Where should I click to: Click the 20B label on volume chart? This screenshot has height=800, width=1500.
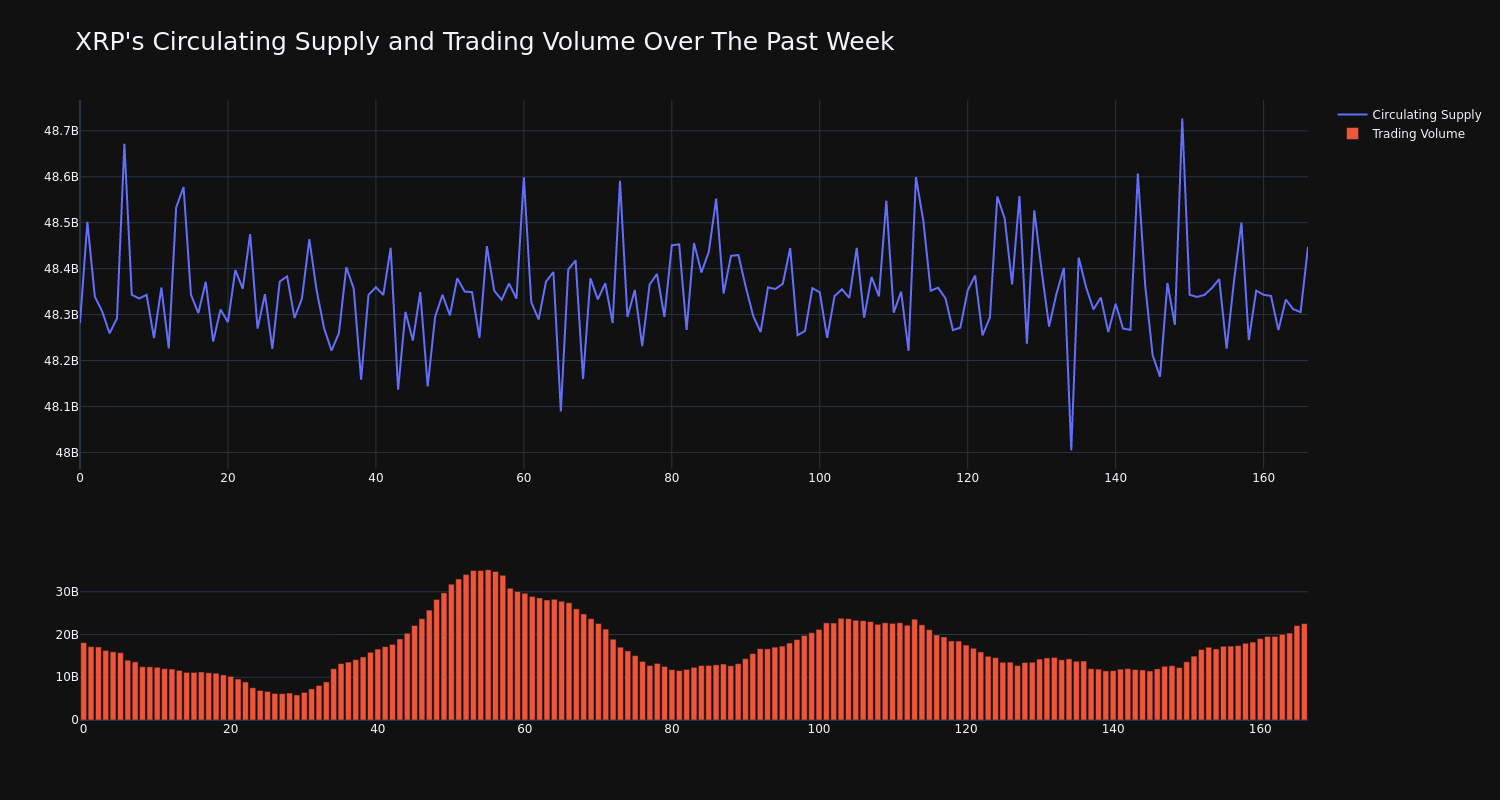(67, 635)
